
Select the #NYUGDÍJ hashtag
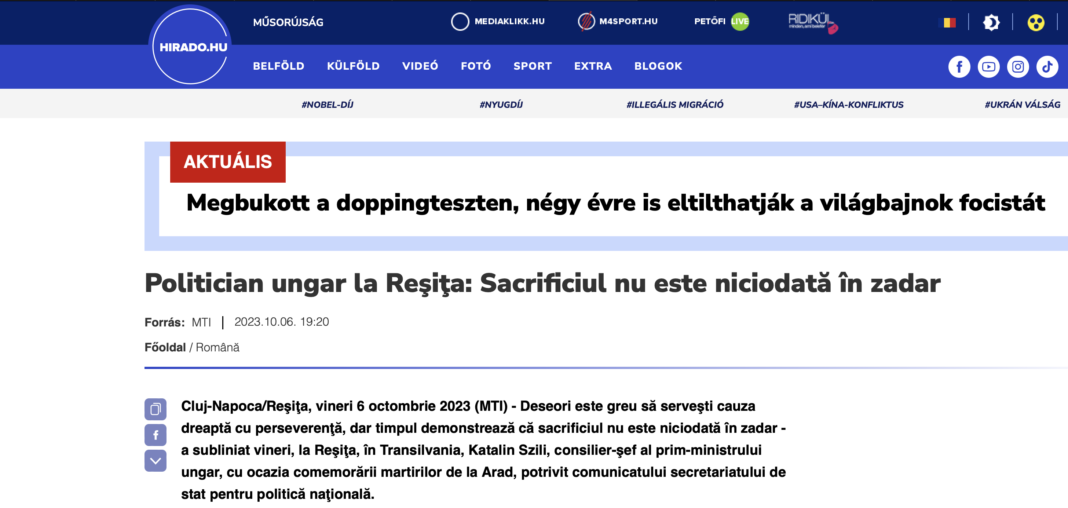click(x=501, y=105)
